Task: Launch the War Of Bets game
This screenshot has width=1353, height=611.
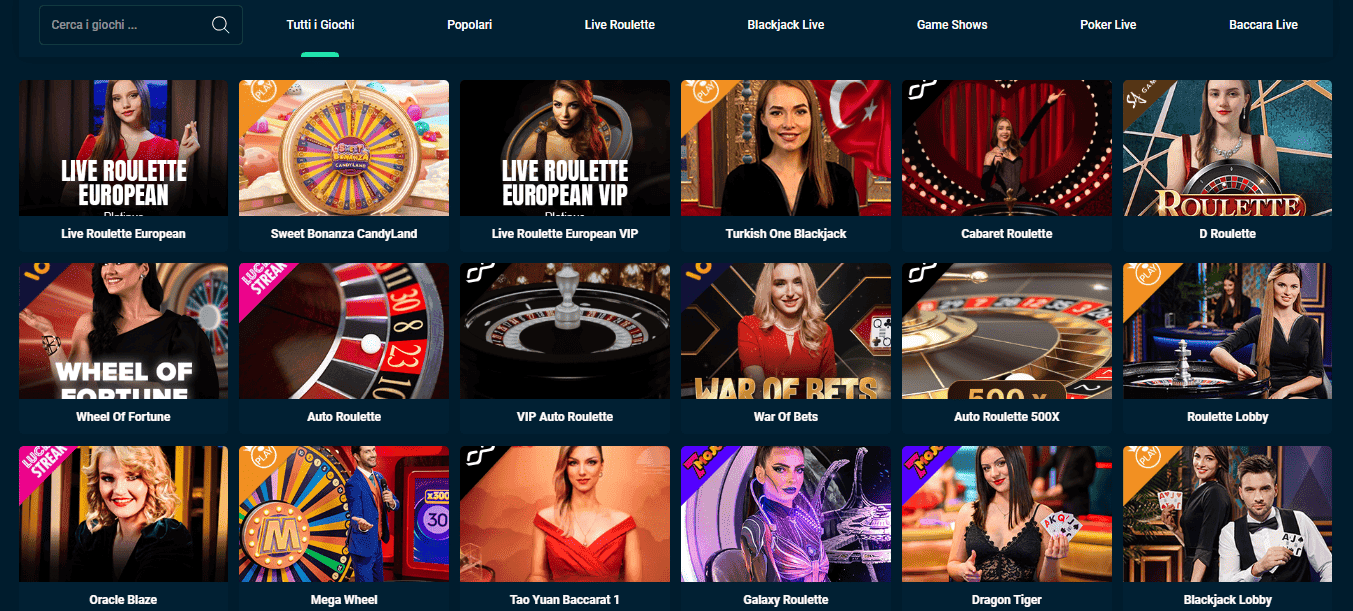Action: pyautogui.click(x=786, y=331)
